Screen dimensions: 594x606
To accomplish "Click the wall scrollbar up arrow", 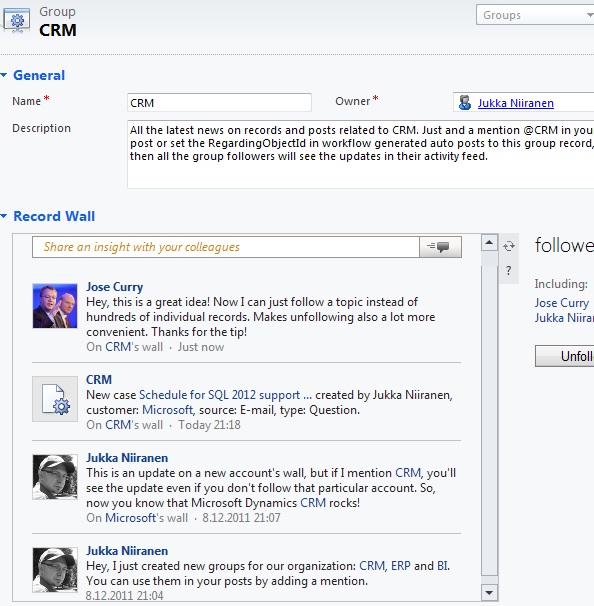I will (489, 243).
